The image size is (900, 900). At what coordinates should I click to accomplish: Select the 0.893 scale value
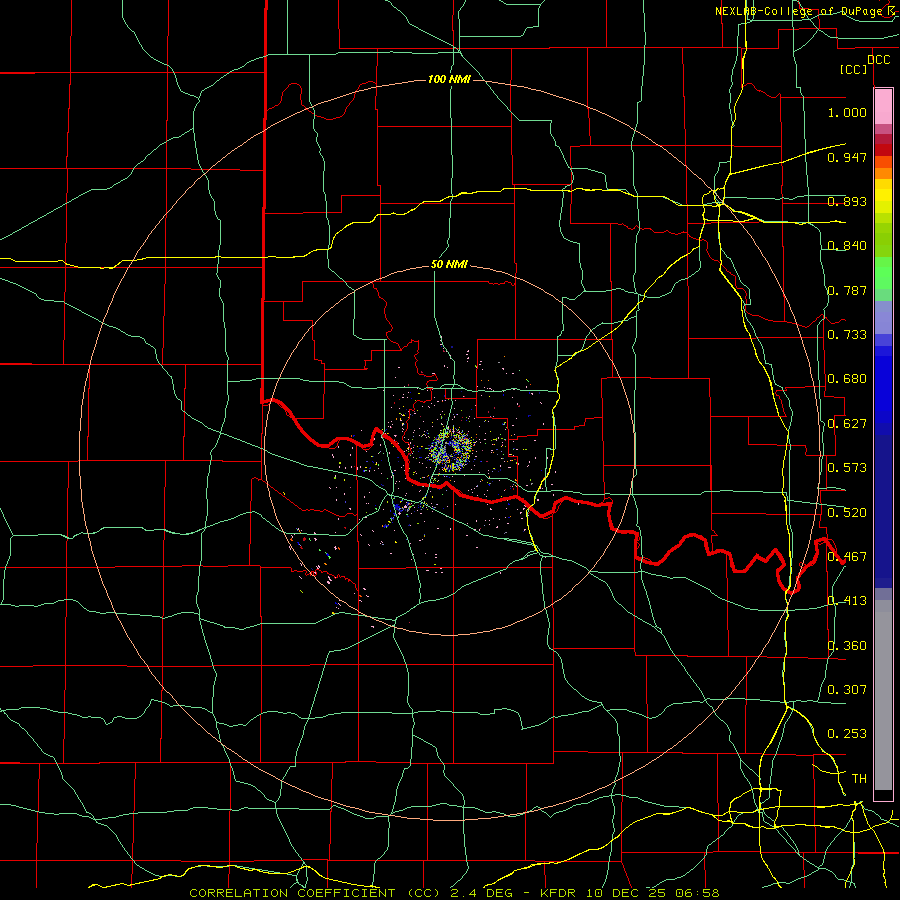[847, 201]
